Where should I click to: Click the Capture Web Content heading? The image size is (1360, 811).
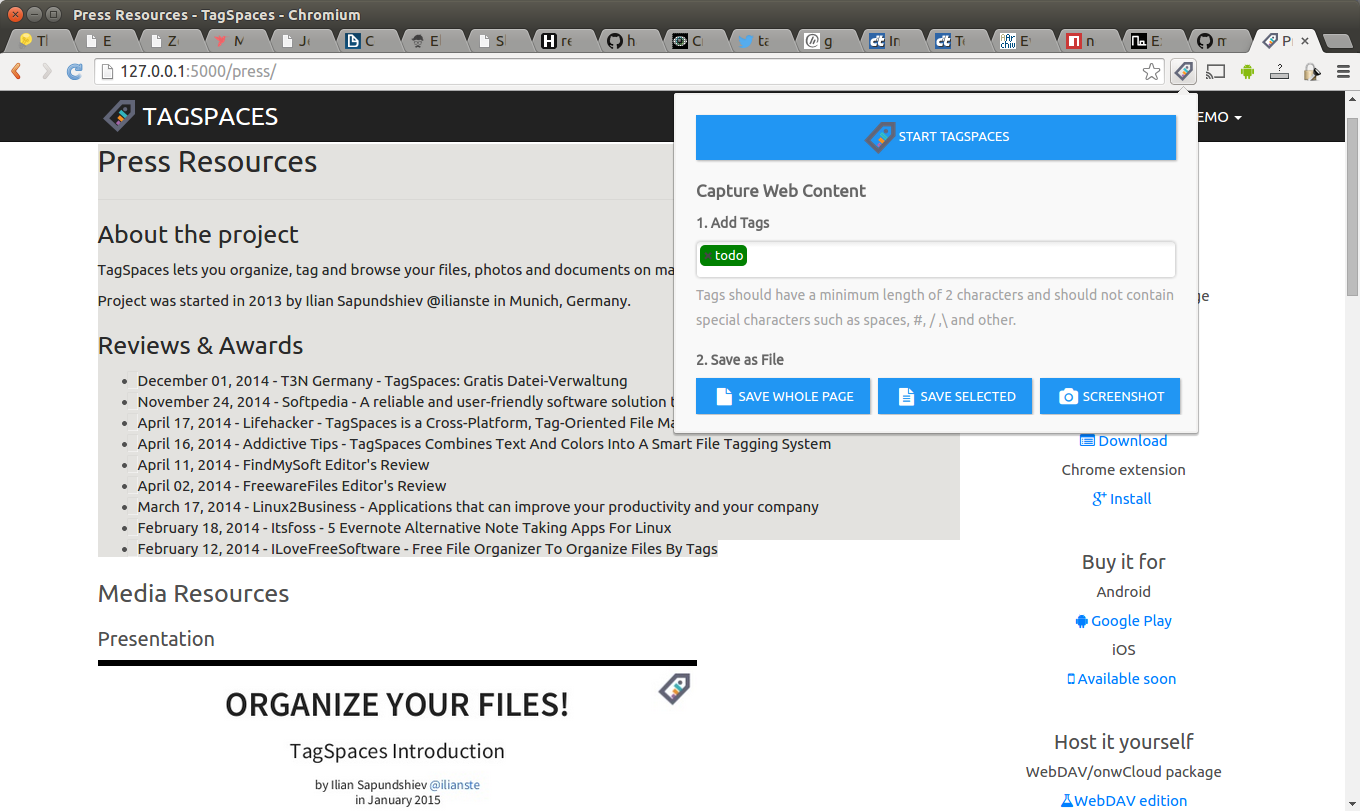tap(781, 191)
